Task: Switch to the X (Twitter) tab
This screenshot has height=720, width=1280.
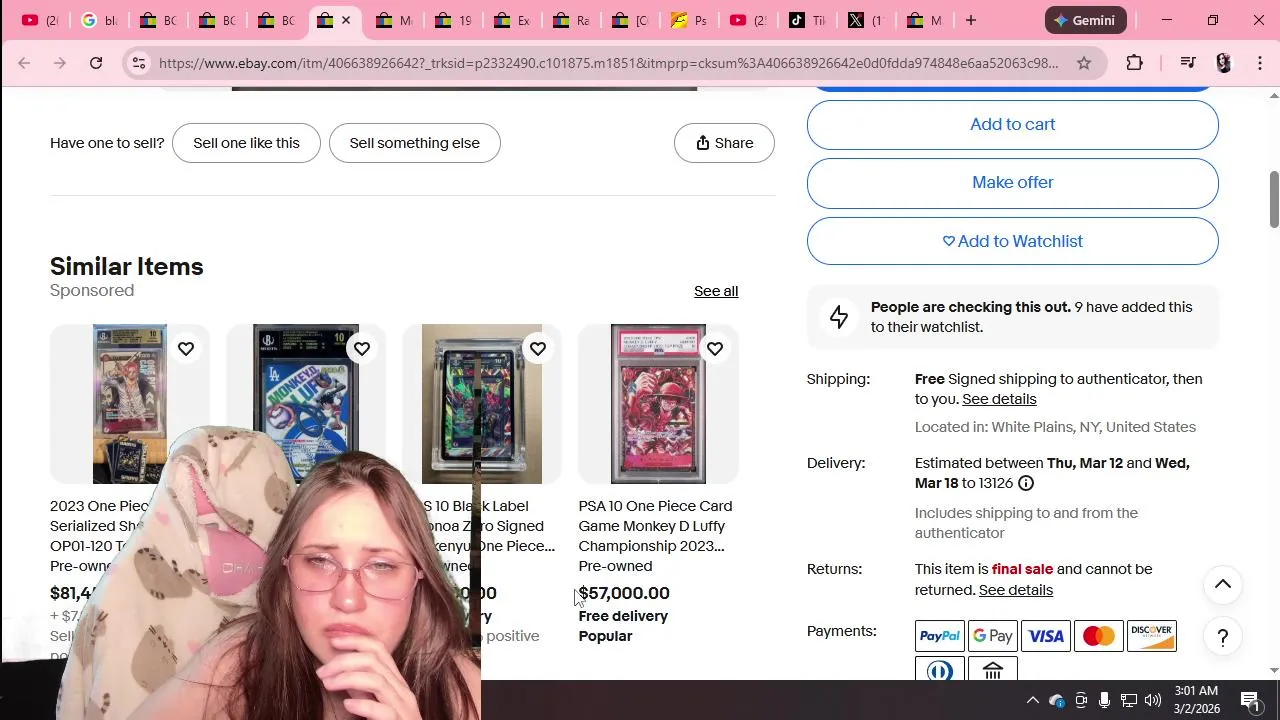Action: (x=866, y=20)
